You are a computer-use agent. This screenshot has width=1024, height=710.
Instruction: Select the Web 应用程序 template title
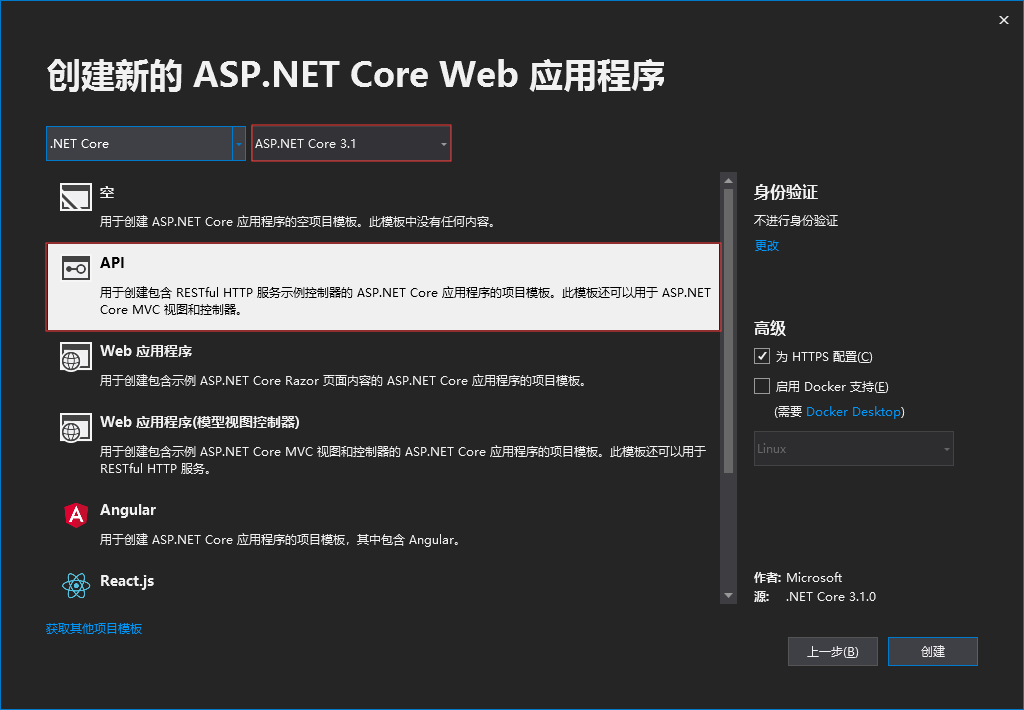146,351
